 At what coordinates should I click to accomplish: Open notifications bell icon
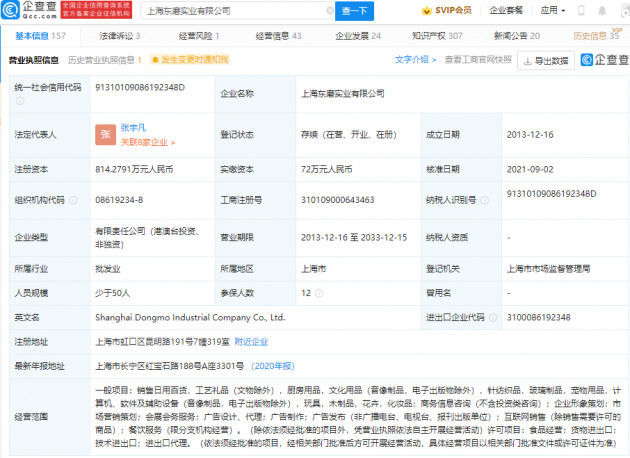pos(602,10)
